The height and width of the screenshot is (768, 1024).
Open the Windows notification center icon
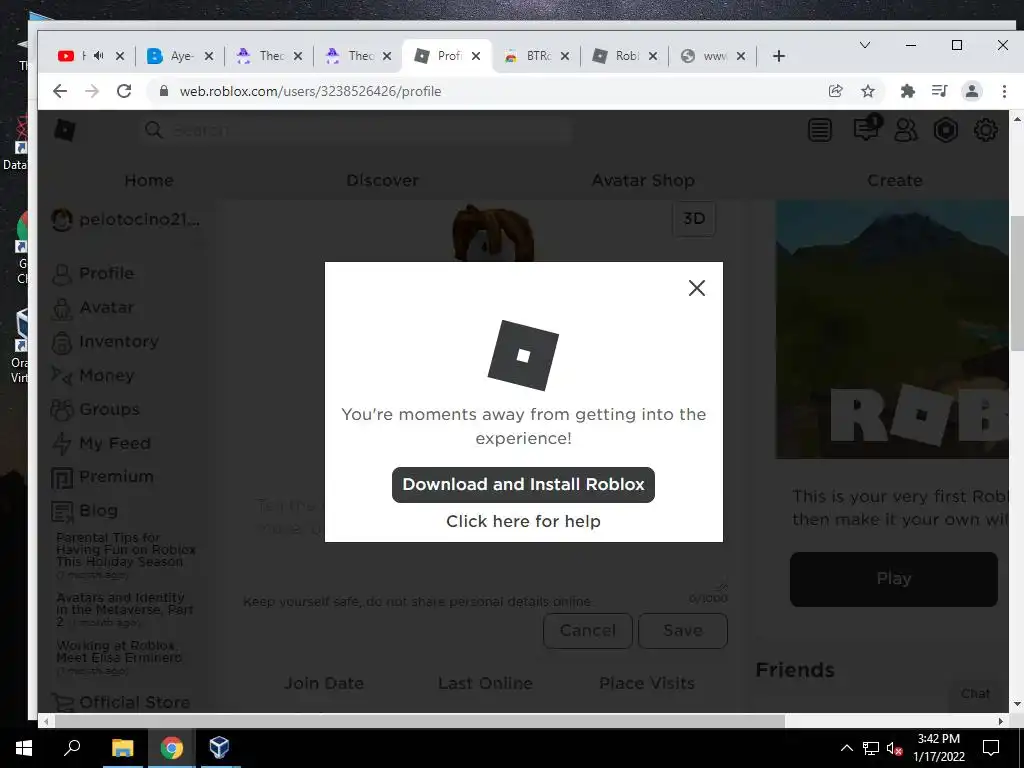(x=991, y=748)
